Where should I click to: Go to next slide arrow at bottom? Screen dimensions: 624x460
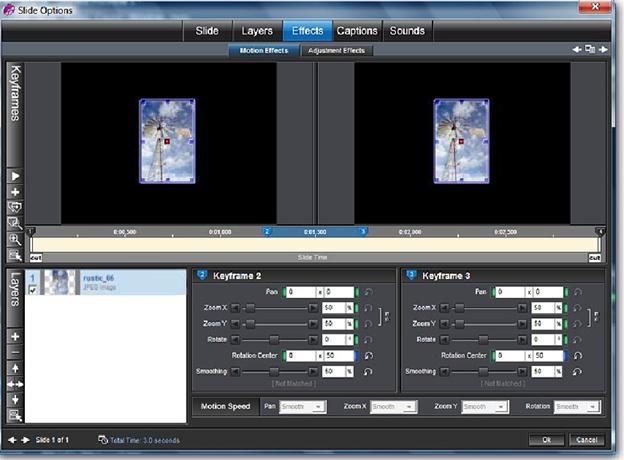click(25, 440)
